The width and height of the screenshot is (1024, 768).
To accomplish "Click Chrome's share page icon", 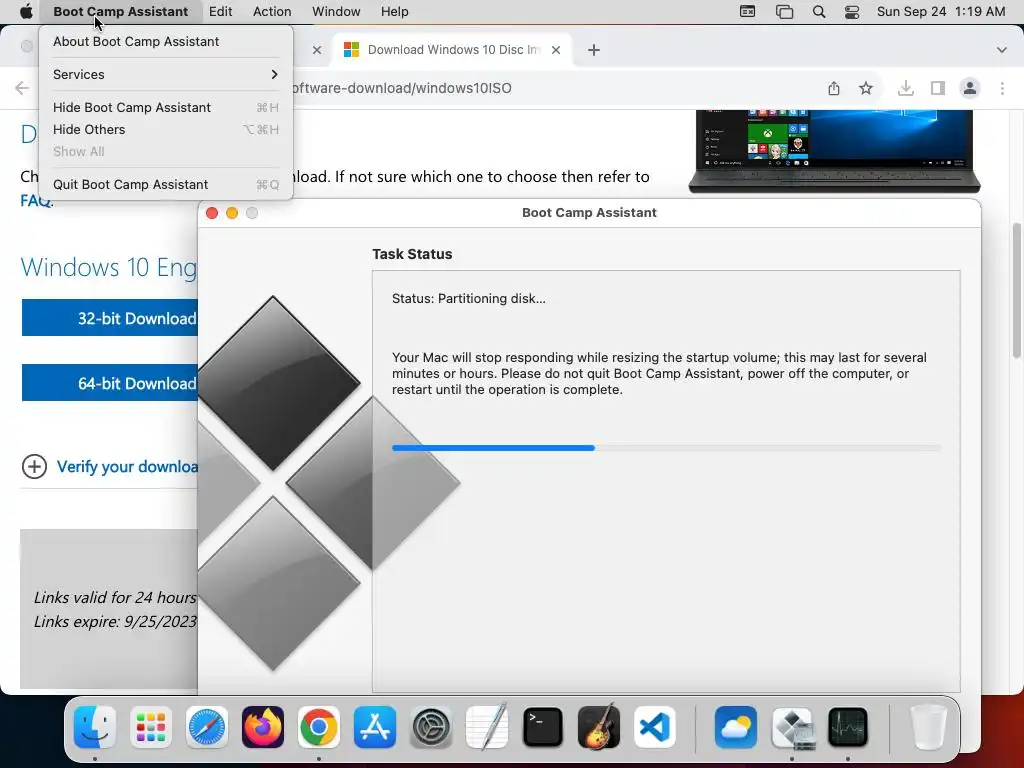I will (x=834, y=88).
